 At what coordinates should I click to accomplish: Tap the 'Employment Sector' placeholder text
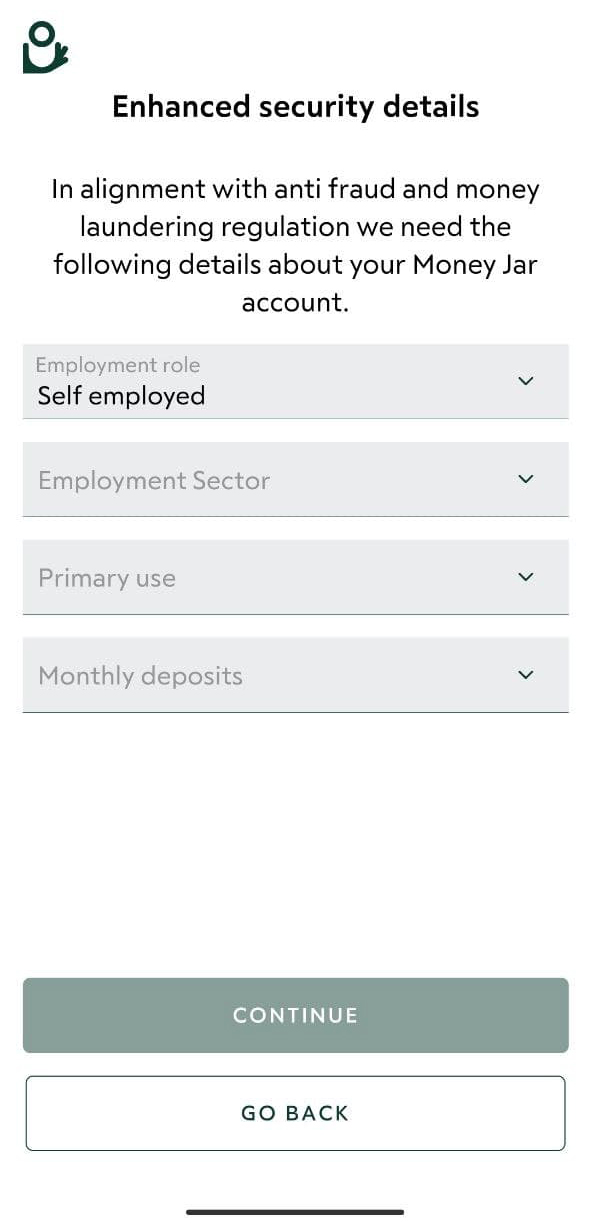154,481
